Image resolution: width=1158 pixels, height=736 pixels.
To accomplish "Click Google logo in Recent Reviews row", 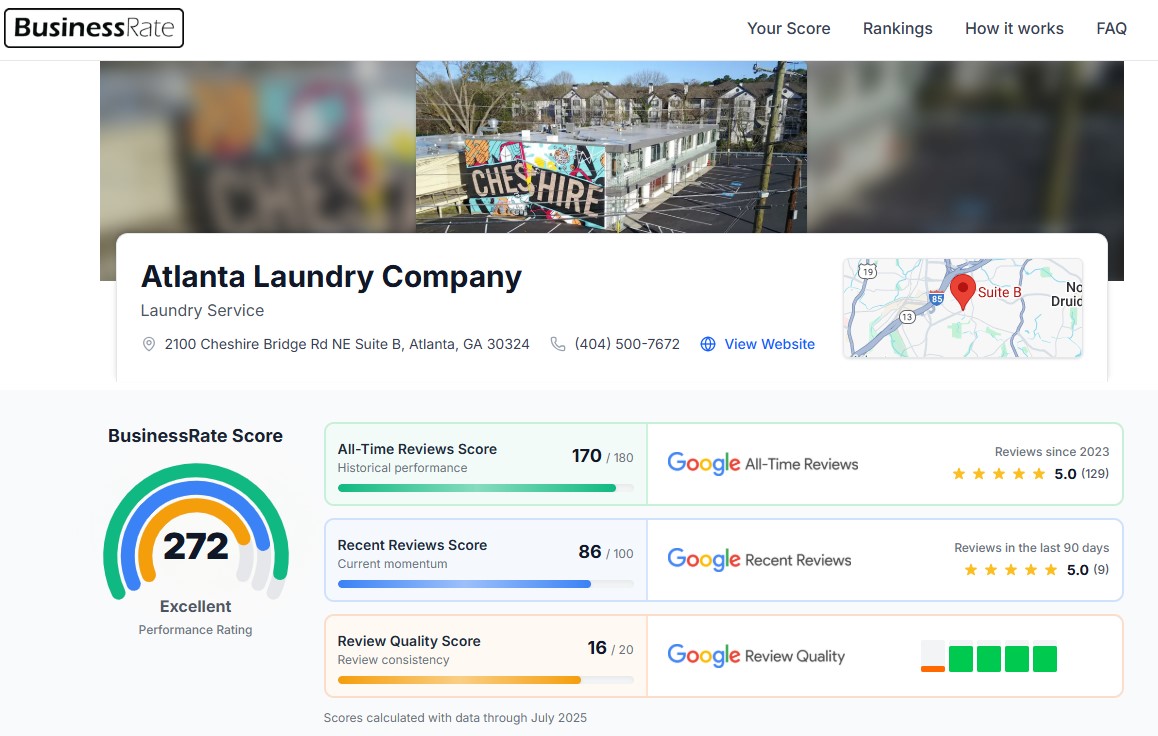I will (704, 559).
